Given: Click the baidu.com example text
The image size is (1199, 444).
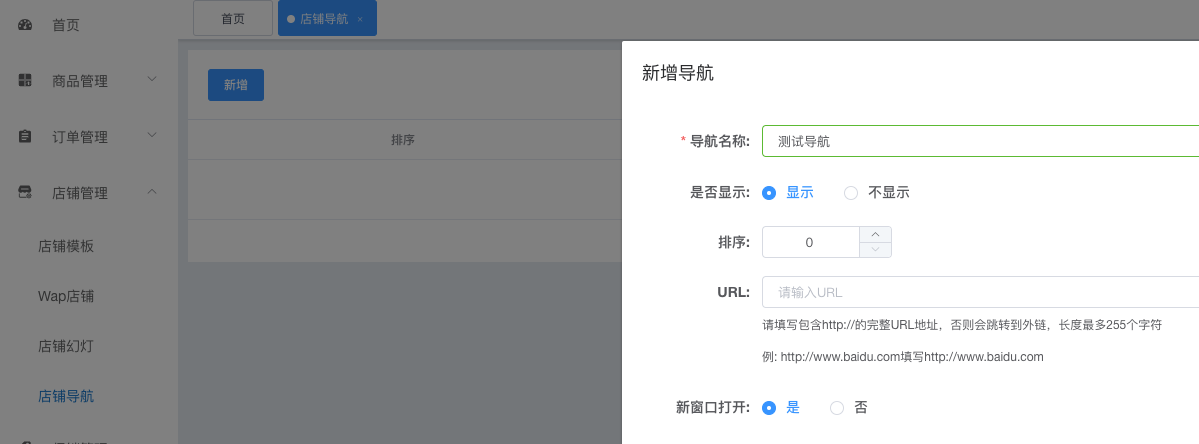Looking at the screenshot, I should pyautogui.click(x=903, y=357).
